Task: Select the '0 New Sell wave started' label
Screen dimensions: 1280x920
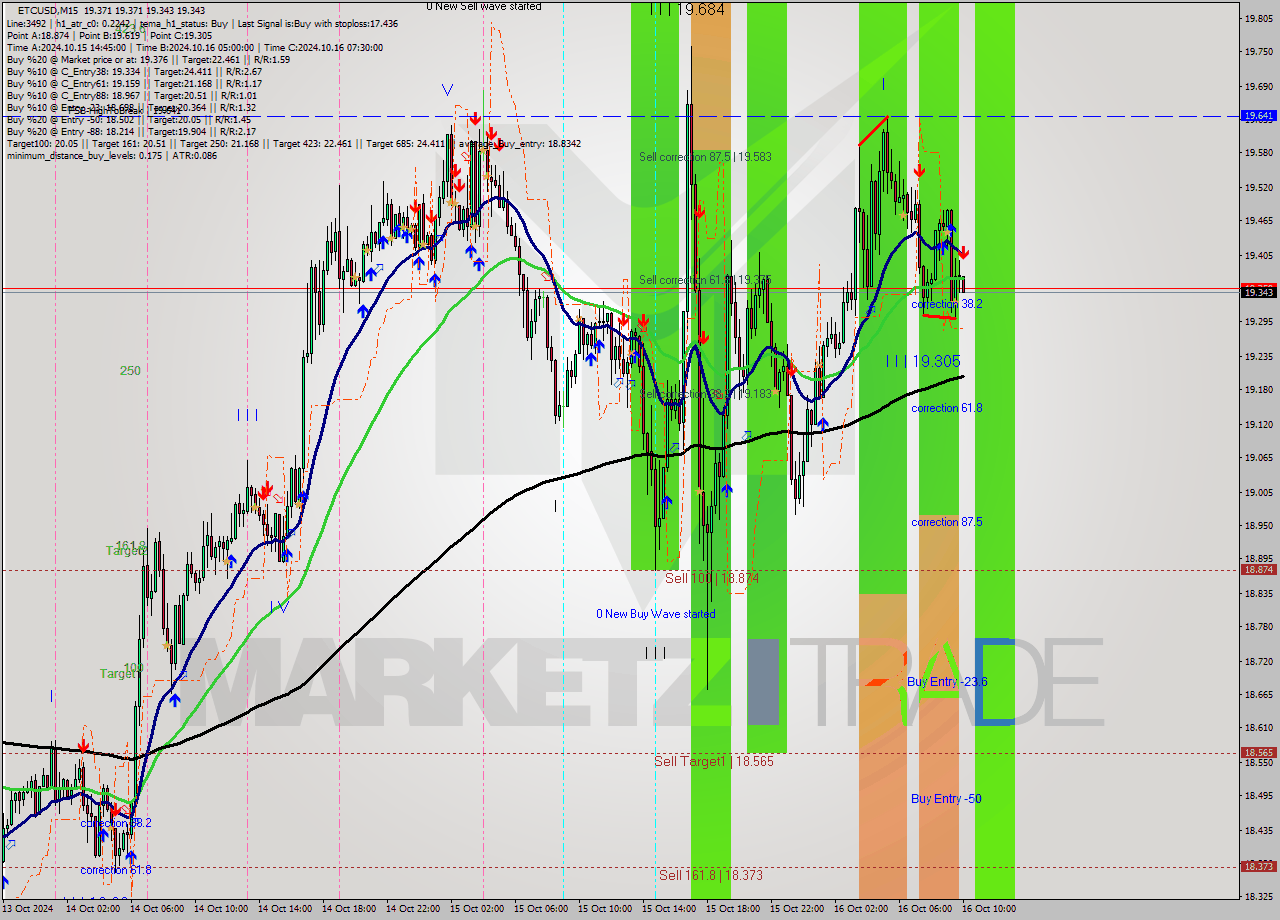Action: 484,6
